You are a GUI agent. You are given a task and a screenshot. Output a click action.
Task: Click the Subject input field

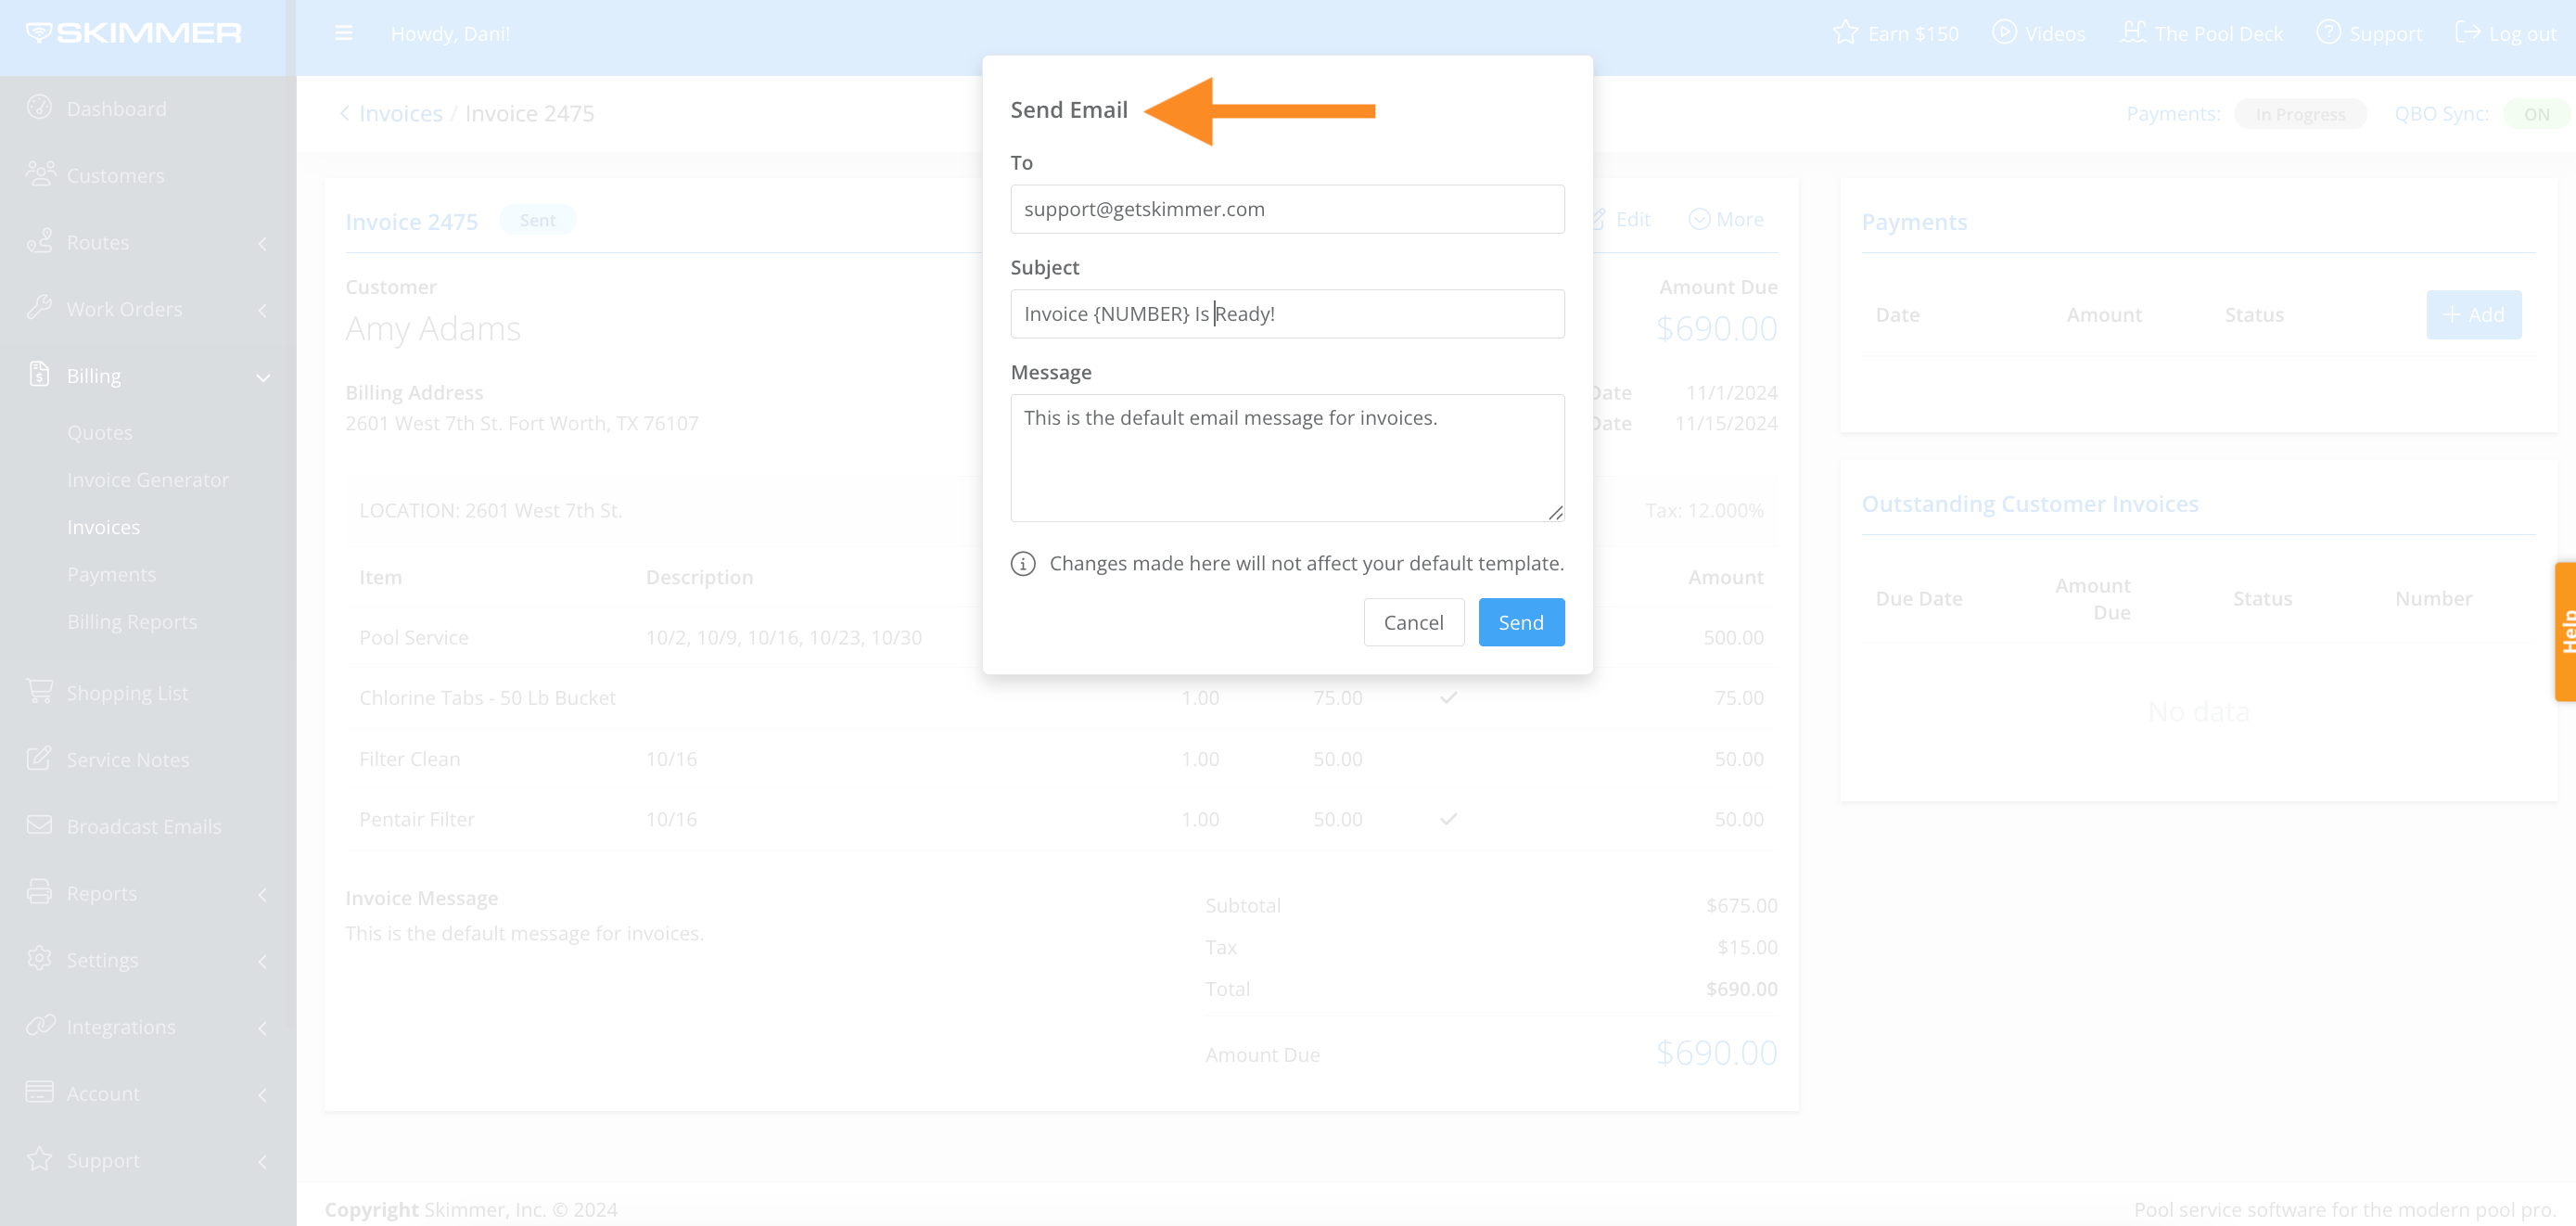pos(1287,314)
